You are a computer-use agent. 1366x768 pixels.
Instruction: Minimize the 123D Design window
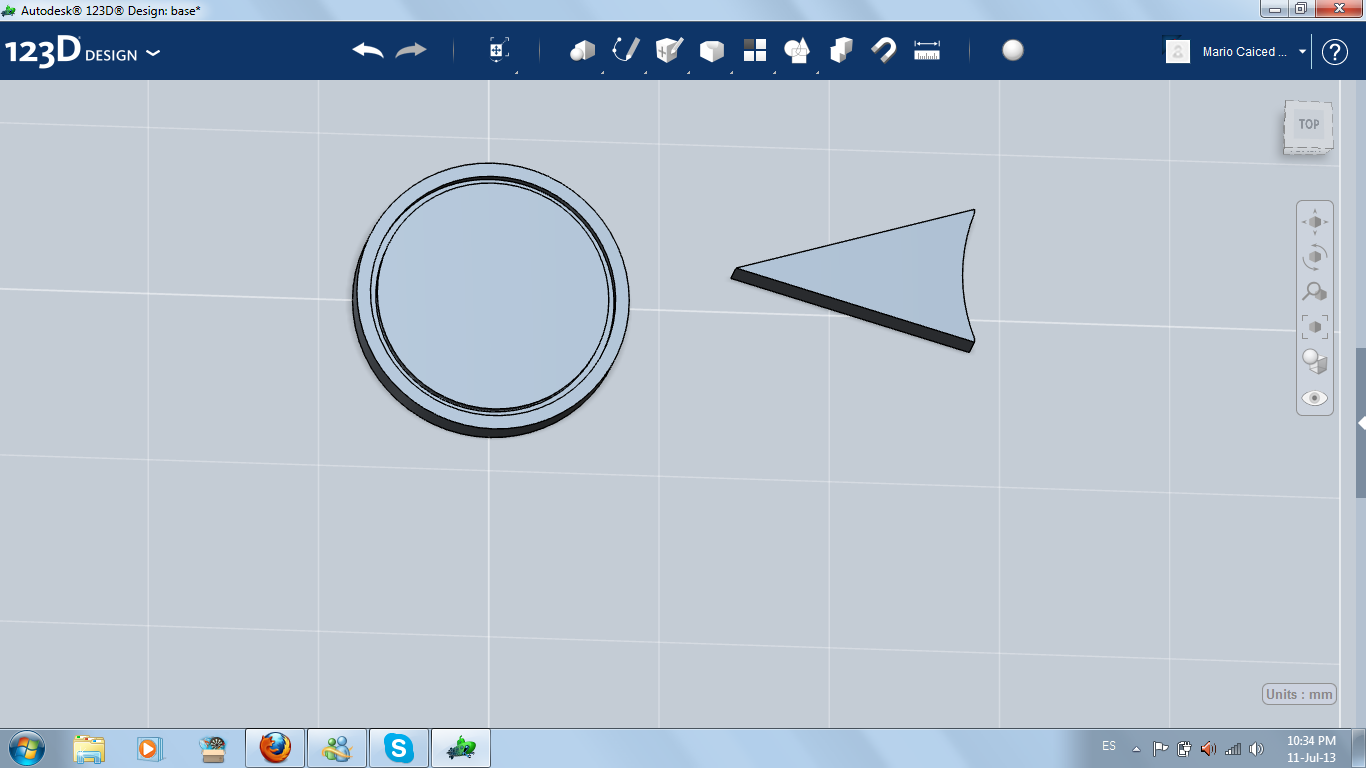click(x=1273, y=9)
